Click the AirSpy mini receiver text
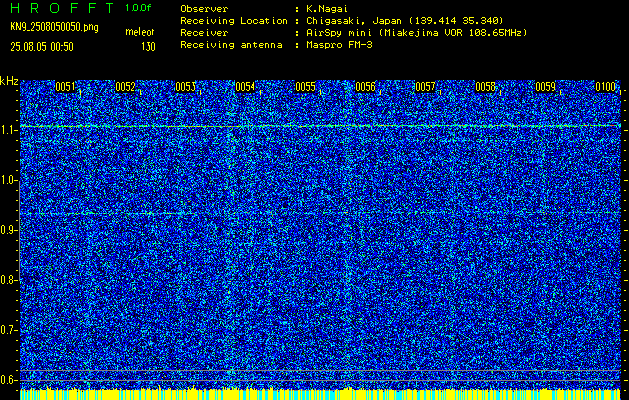This screenshot has height=400, width=629. point(416,33)
